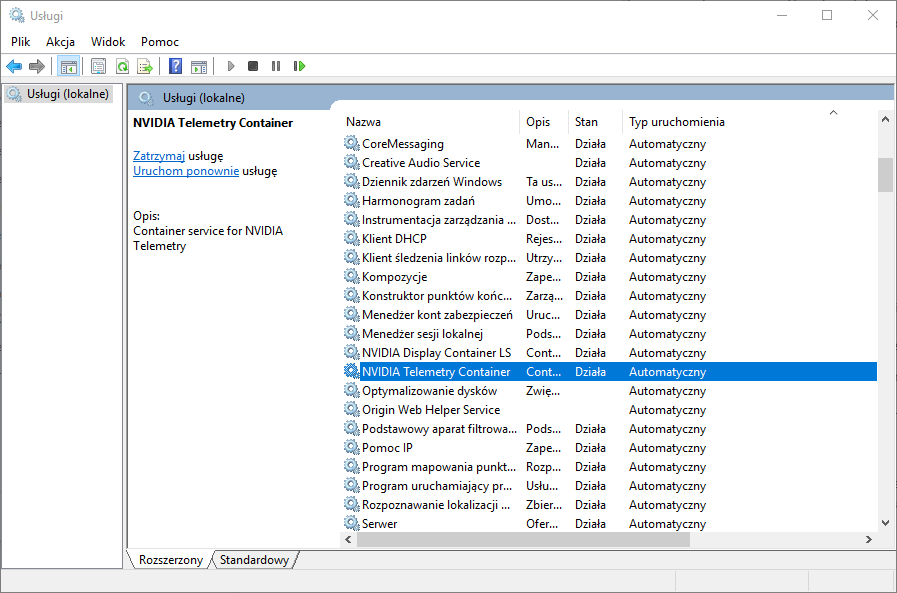Click gear icon beside CoreMessaging
Viewport: 897px width, 593px height.
[351, 143]
